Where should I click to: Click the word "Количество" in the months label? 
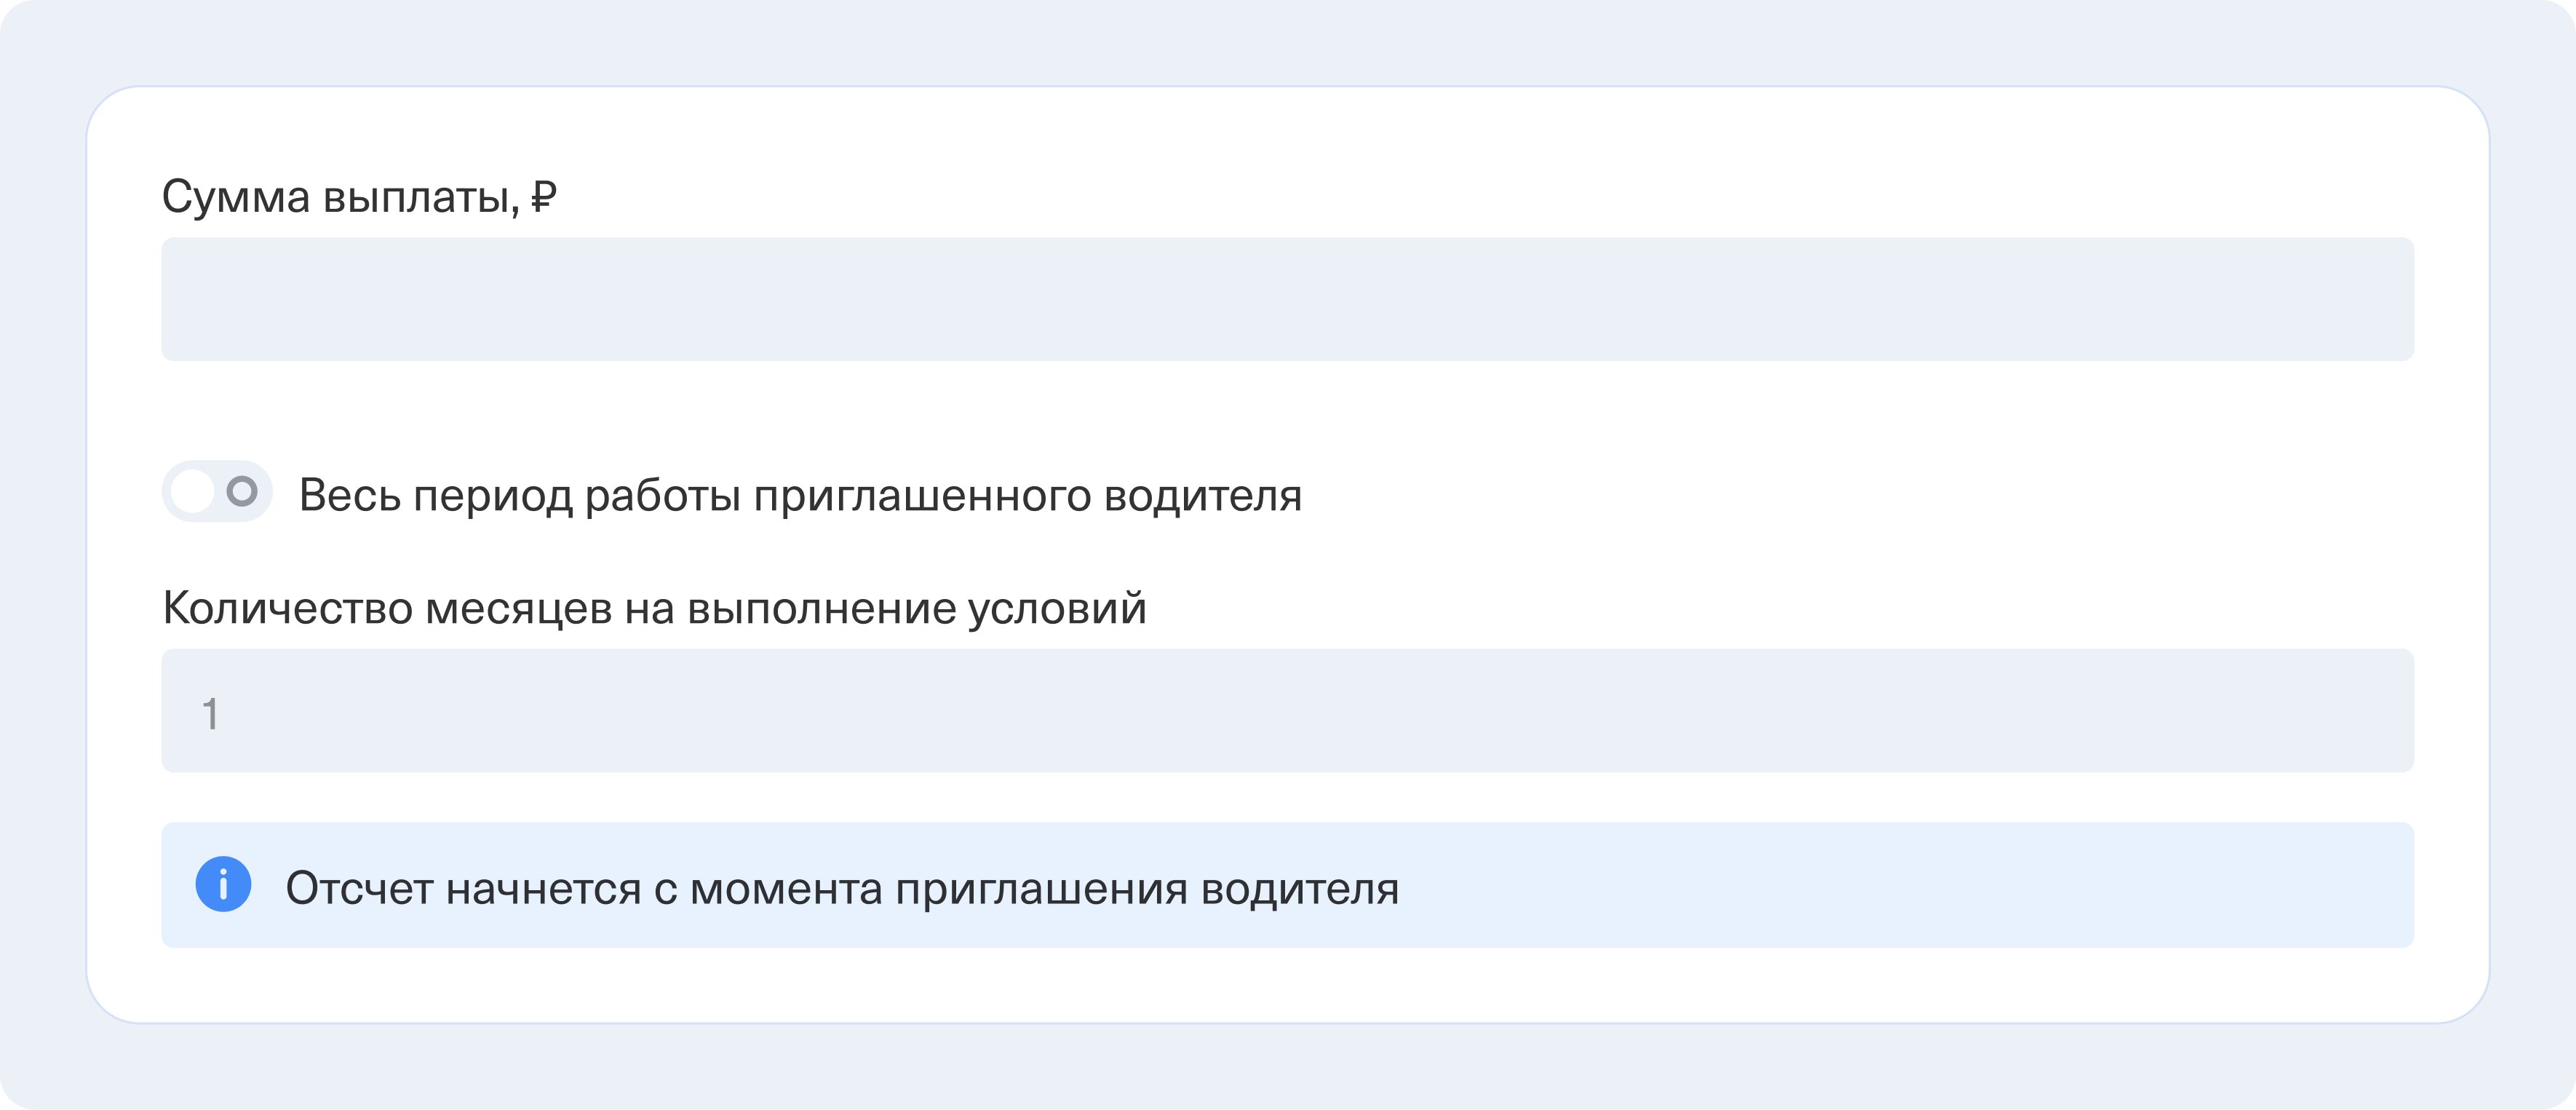[287, 608]
